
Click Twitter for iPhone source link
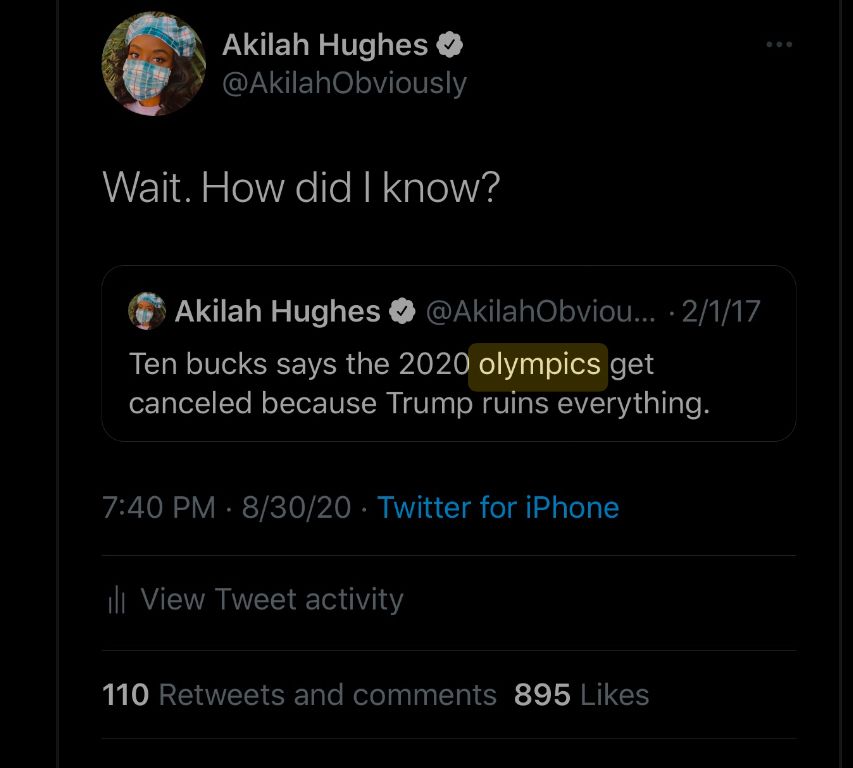click(498, 508)
